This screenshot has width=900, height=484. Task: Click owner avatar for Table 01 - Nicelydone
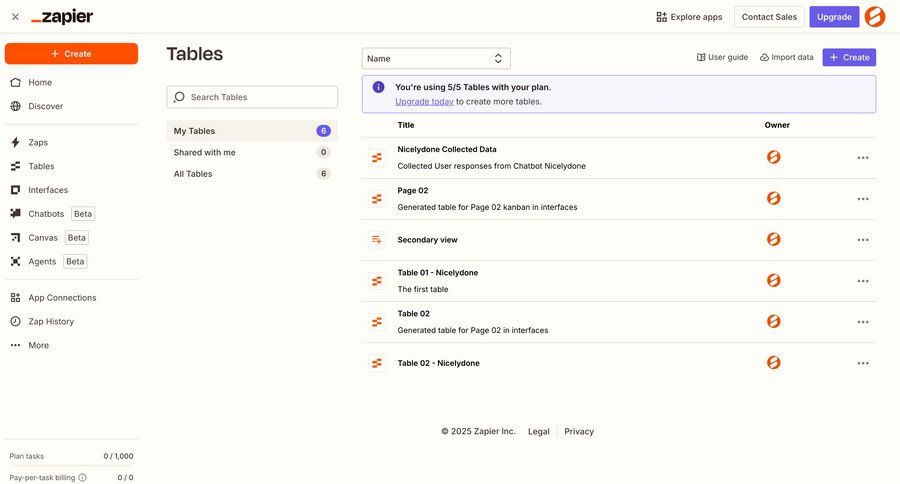click(774, 280)
